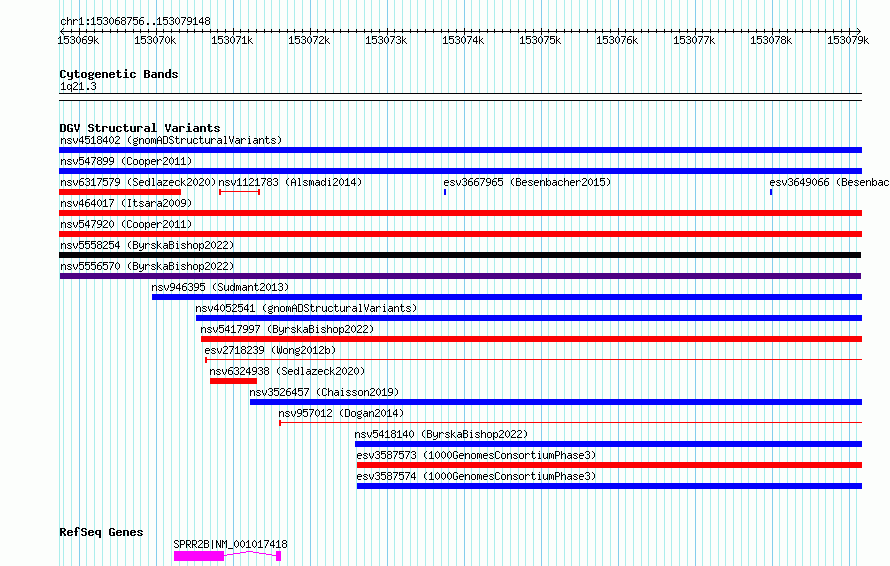Click the 153075k ruler tick label

pos(540,40)
